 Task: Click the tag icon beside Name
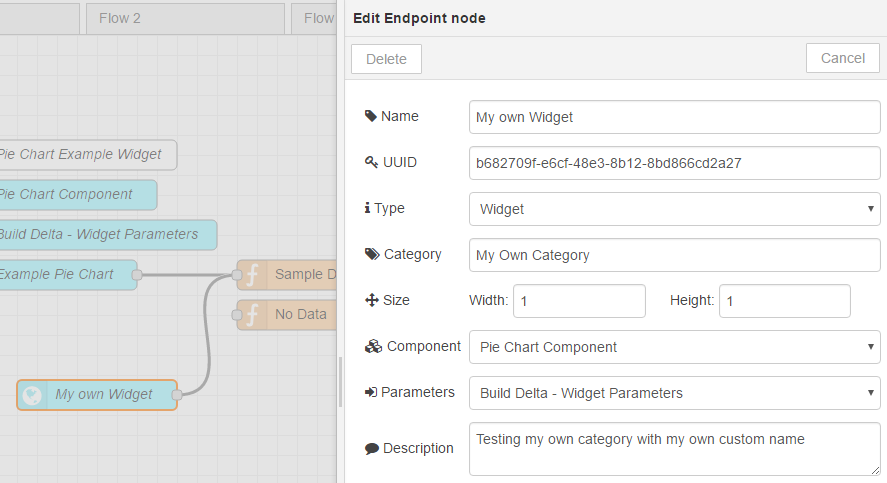[371, 116]
